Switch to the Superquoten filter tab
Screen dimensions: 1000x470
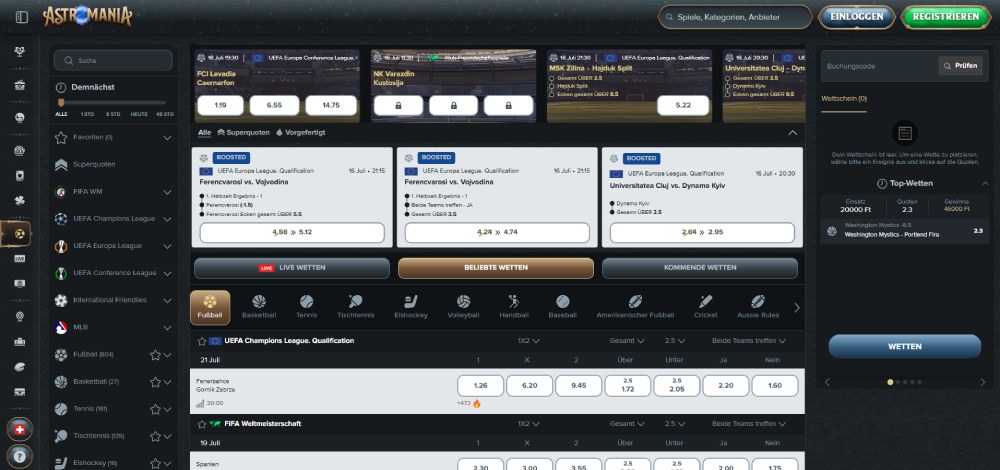244,133
